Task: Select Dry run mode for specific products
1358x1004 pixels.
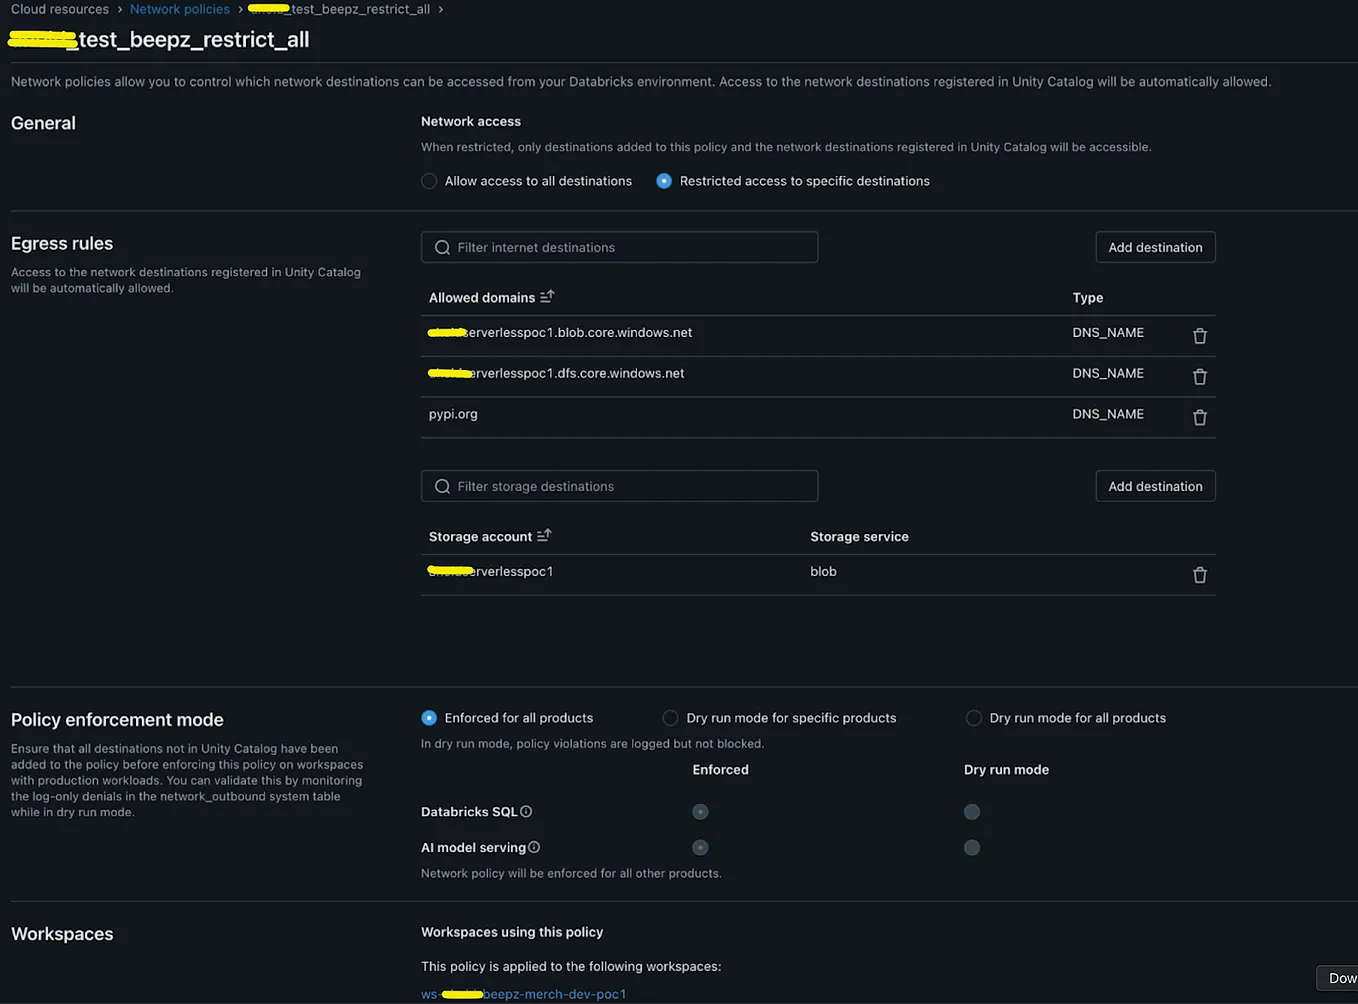Action: click(670, 717)
